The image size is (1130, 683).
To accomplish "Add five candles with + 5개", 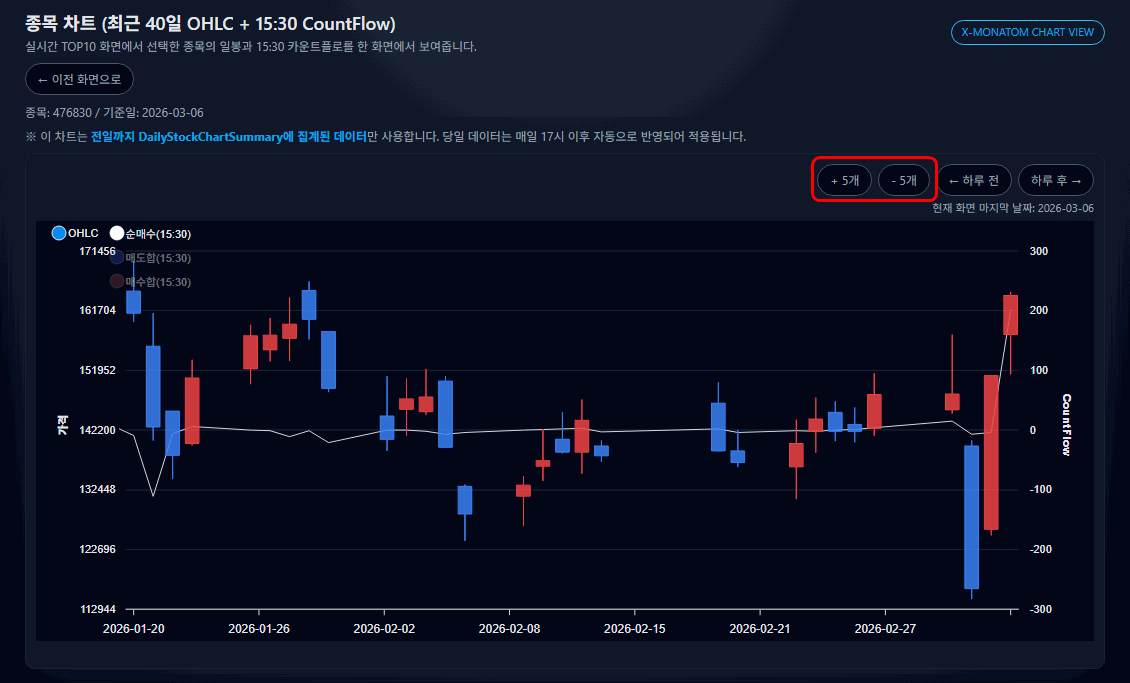I will pyautogui.click(x=845, y=180).
